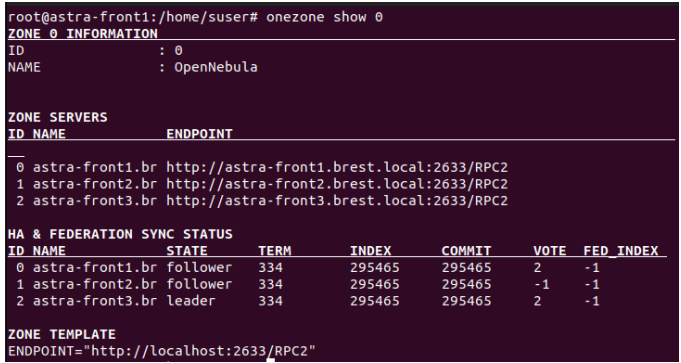Open the astra-front3.brest.local:2633/RPC2 URL
This screenshot has height=363, width=681.
(337, 201)
